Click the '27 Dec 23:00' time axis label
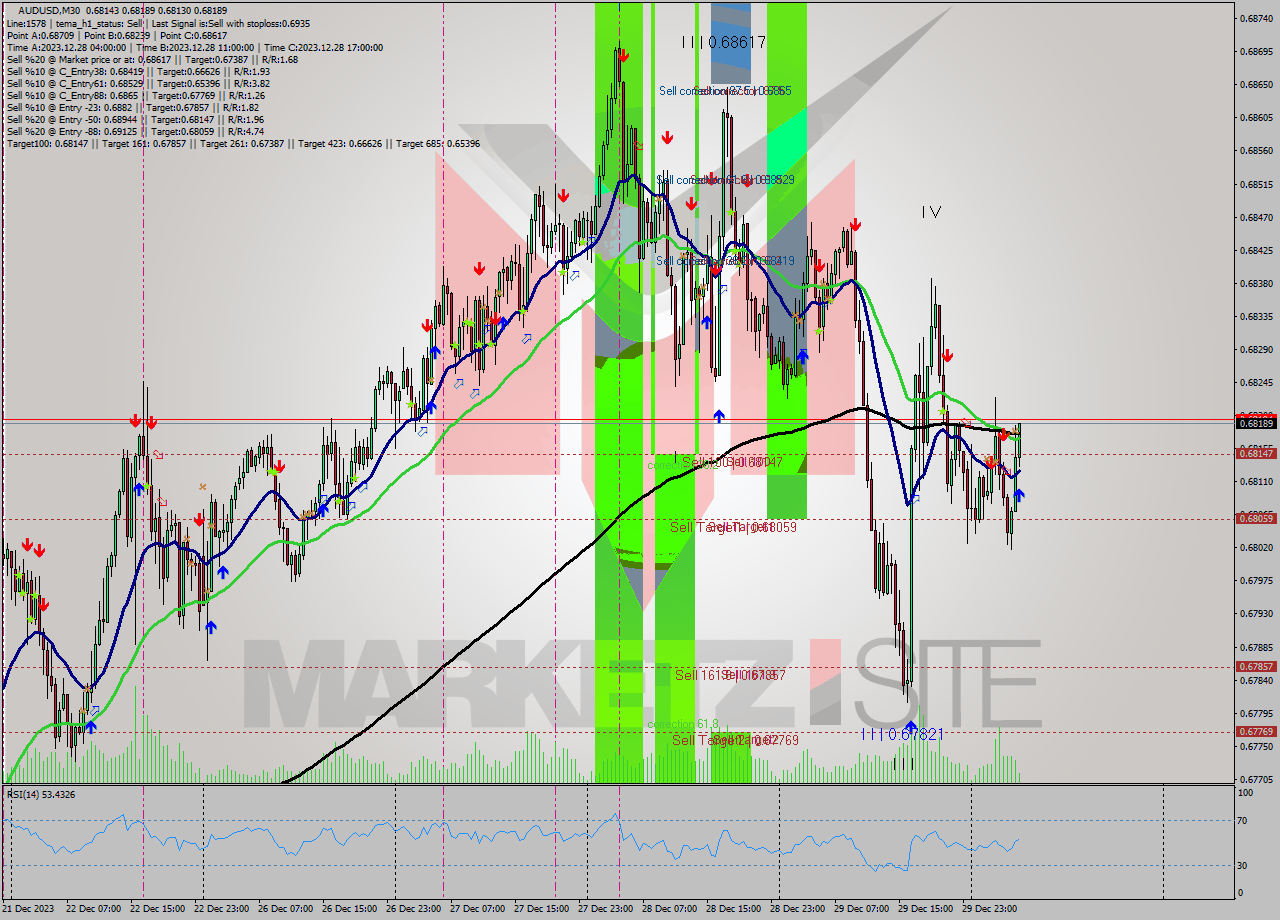The width and height of the screenshot is (1280, 920). [x=607, y=909]
